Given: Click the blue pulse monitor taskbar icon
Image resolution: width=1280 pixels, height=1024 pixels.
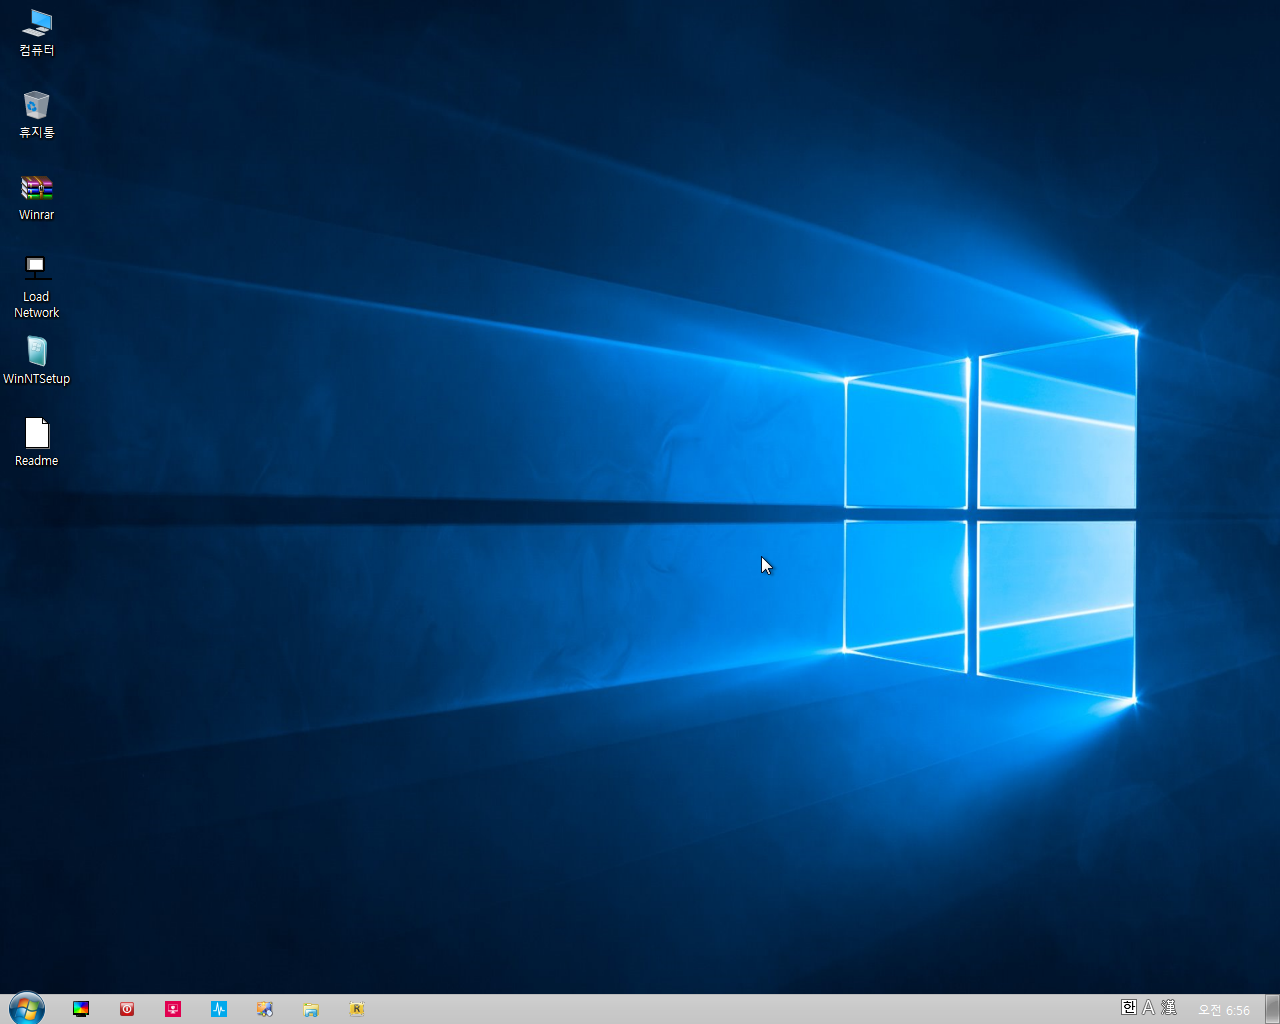Looking at the screenshot, I should tap(219, 1009).
